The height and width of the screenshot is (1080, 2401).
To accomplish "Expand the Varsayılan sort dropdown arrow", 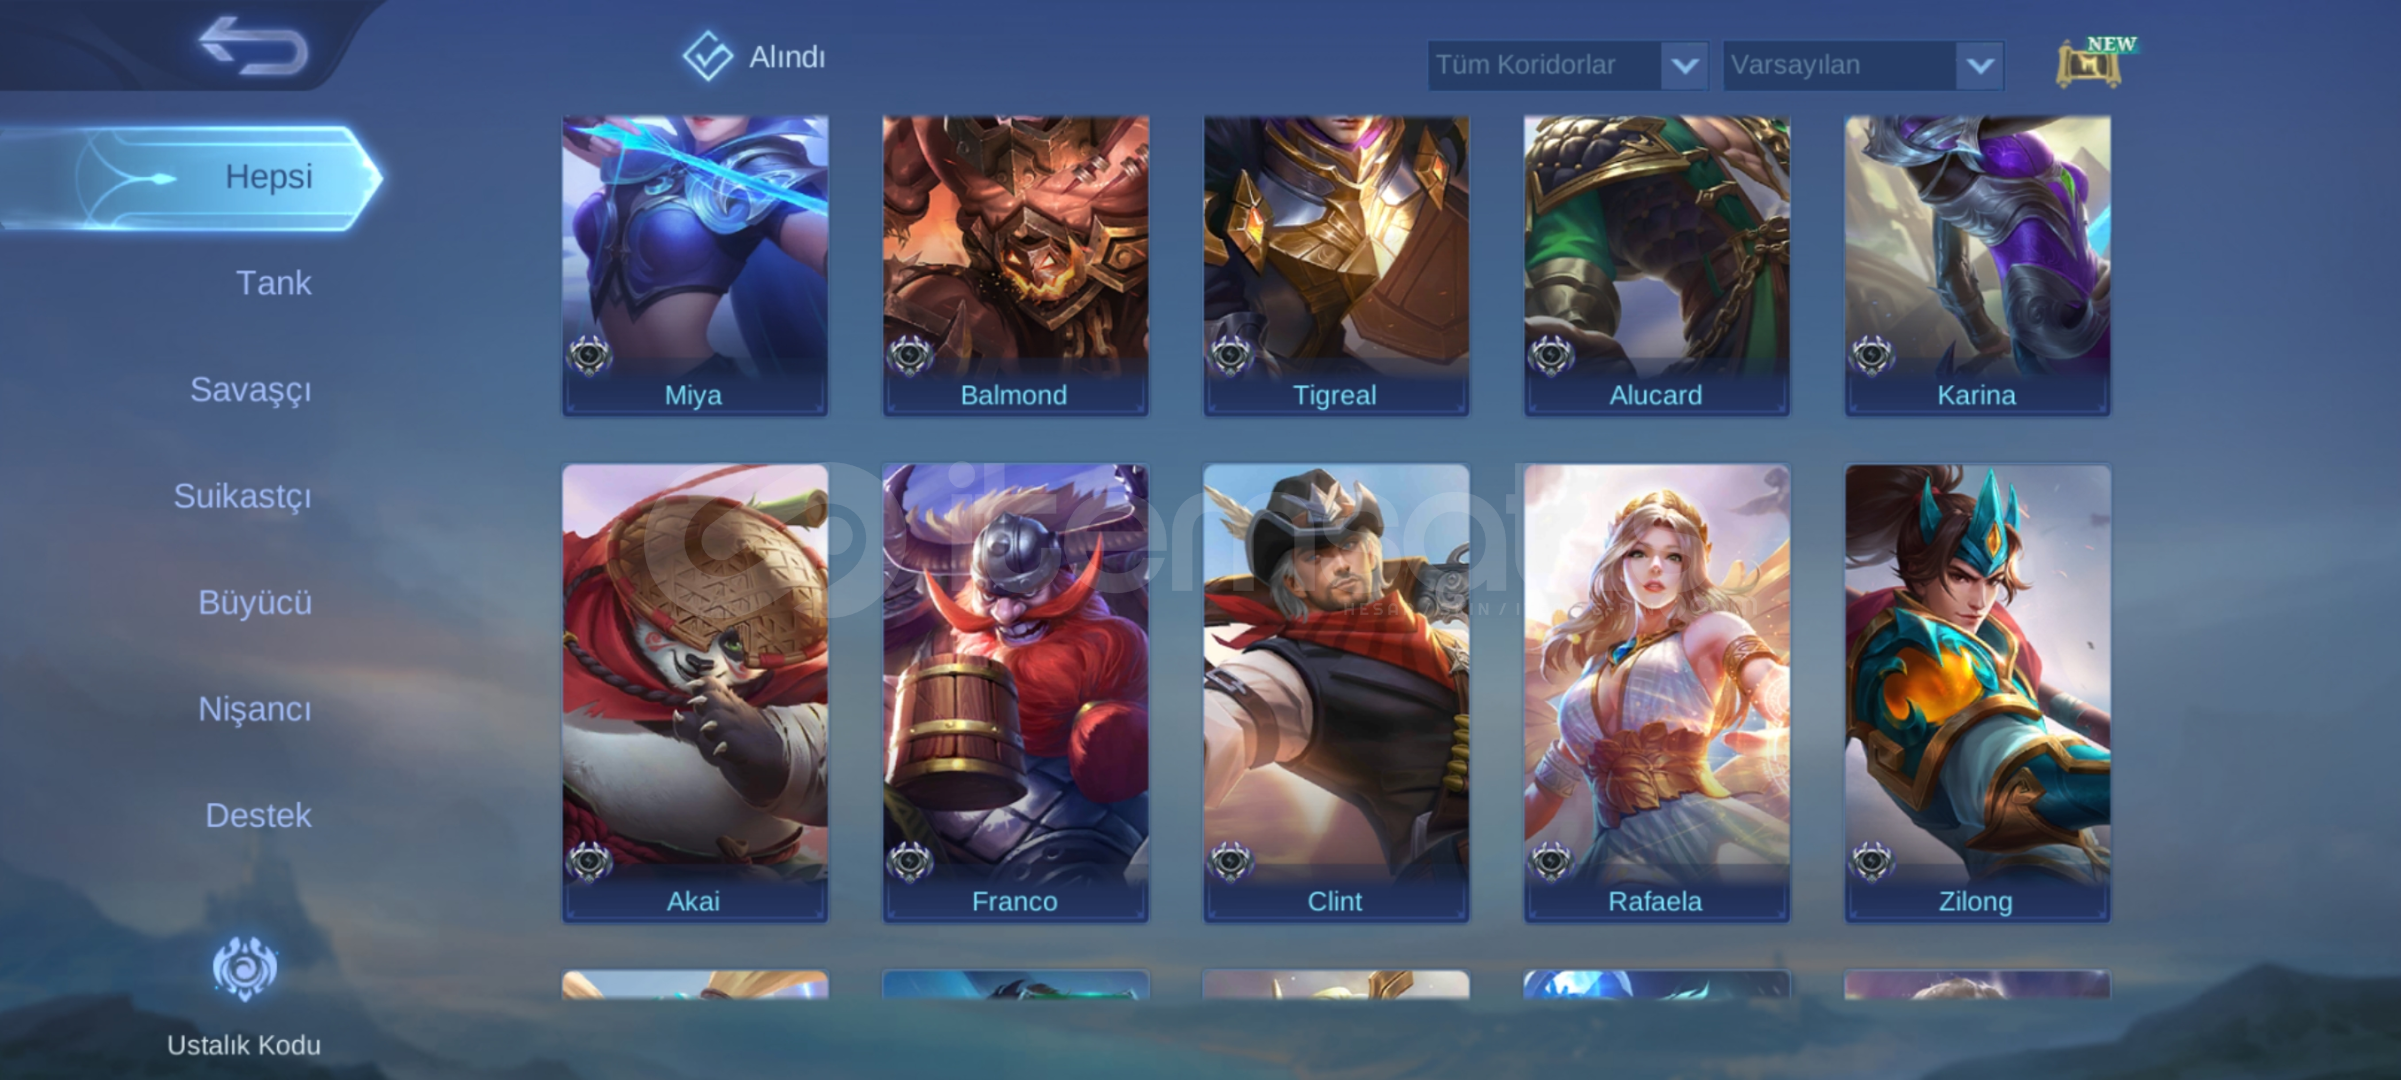I will pyautogui.click(x=1980, y=66).
